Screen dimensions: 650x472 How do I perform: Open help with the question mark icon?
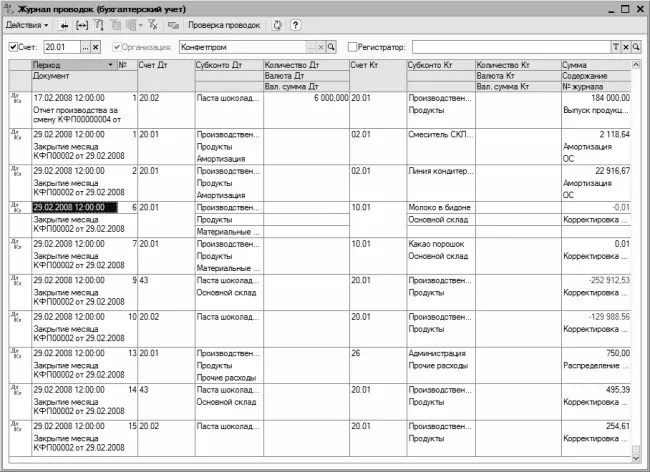[x=296, y=24]
